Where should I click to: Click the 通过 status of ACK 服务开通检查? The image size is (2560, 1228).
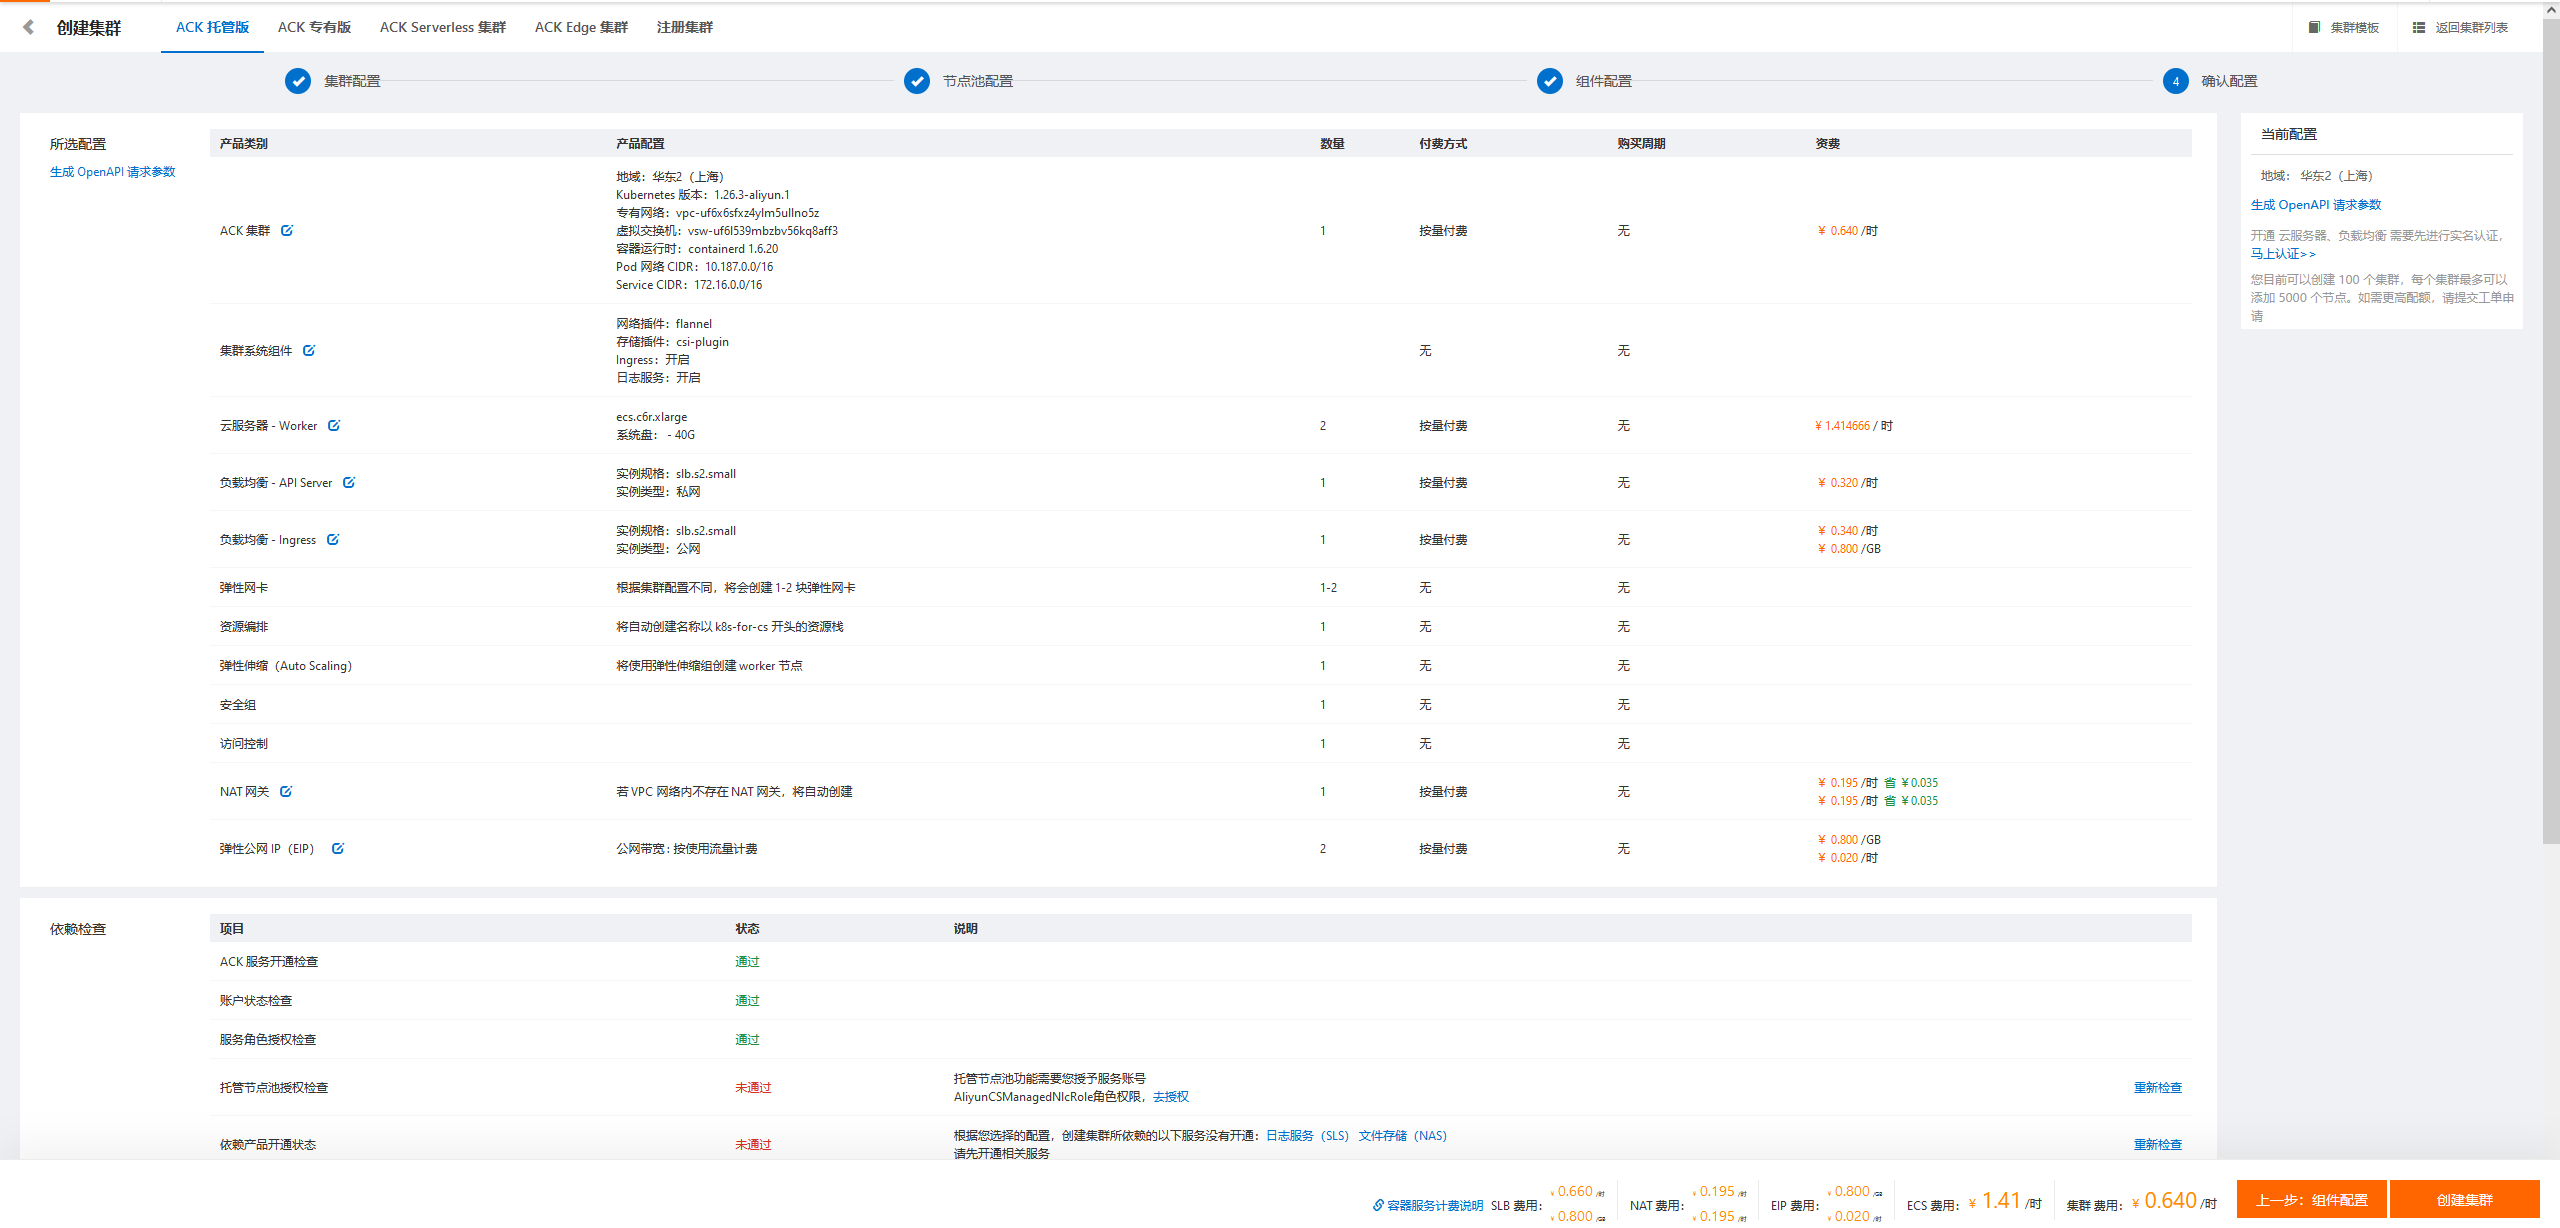click(747, 962)
